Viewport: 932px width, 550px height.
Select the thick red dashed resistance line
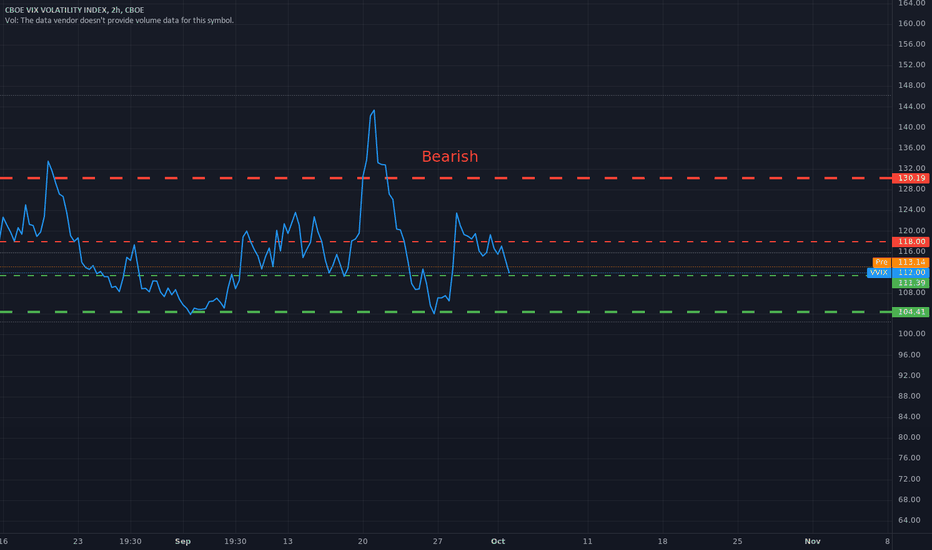point(446,178)
